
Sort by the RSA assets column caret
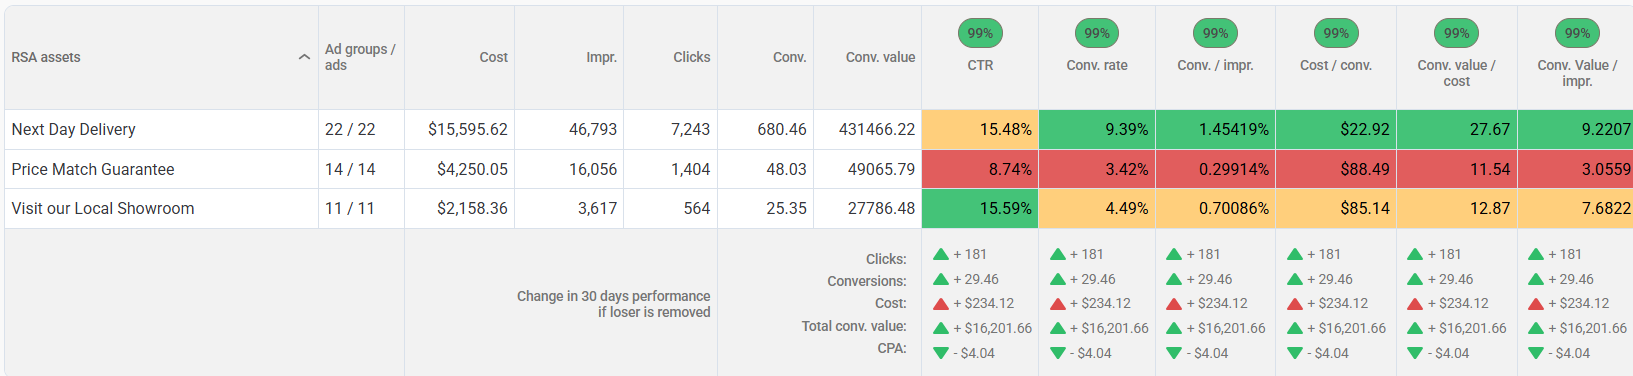[304, 57]
